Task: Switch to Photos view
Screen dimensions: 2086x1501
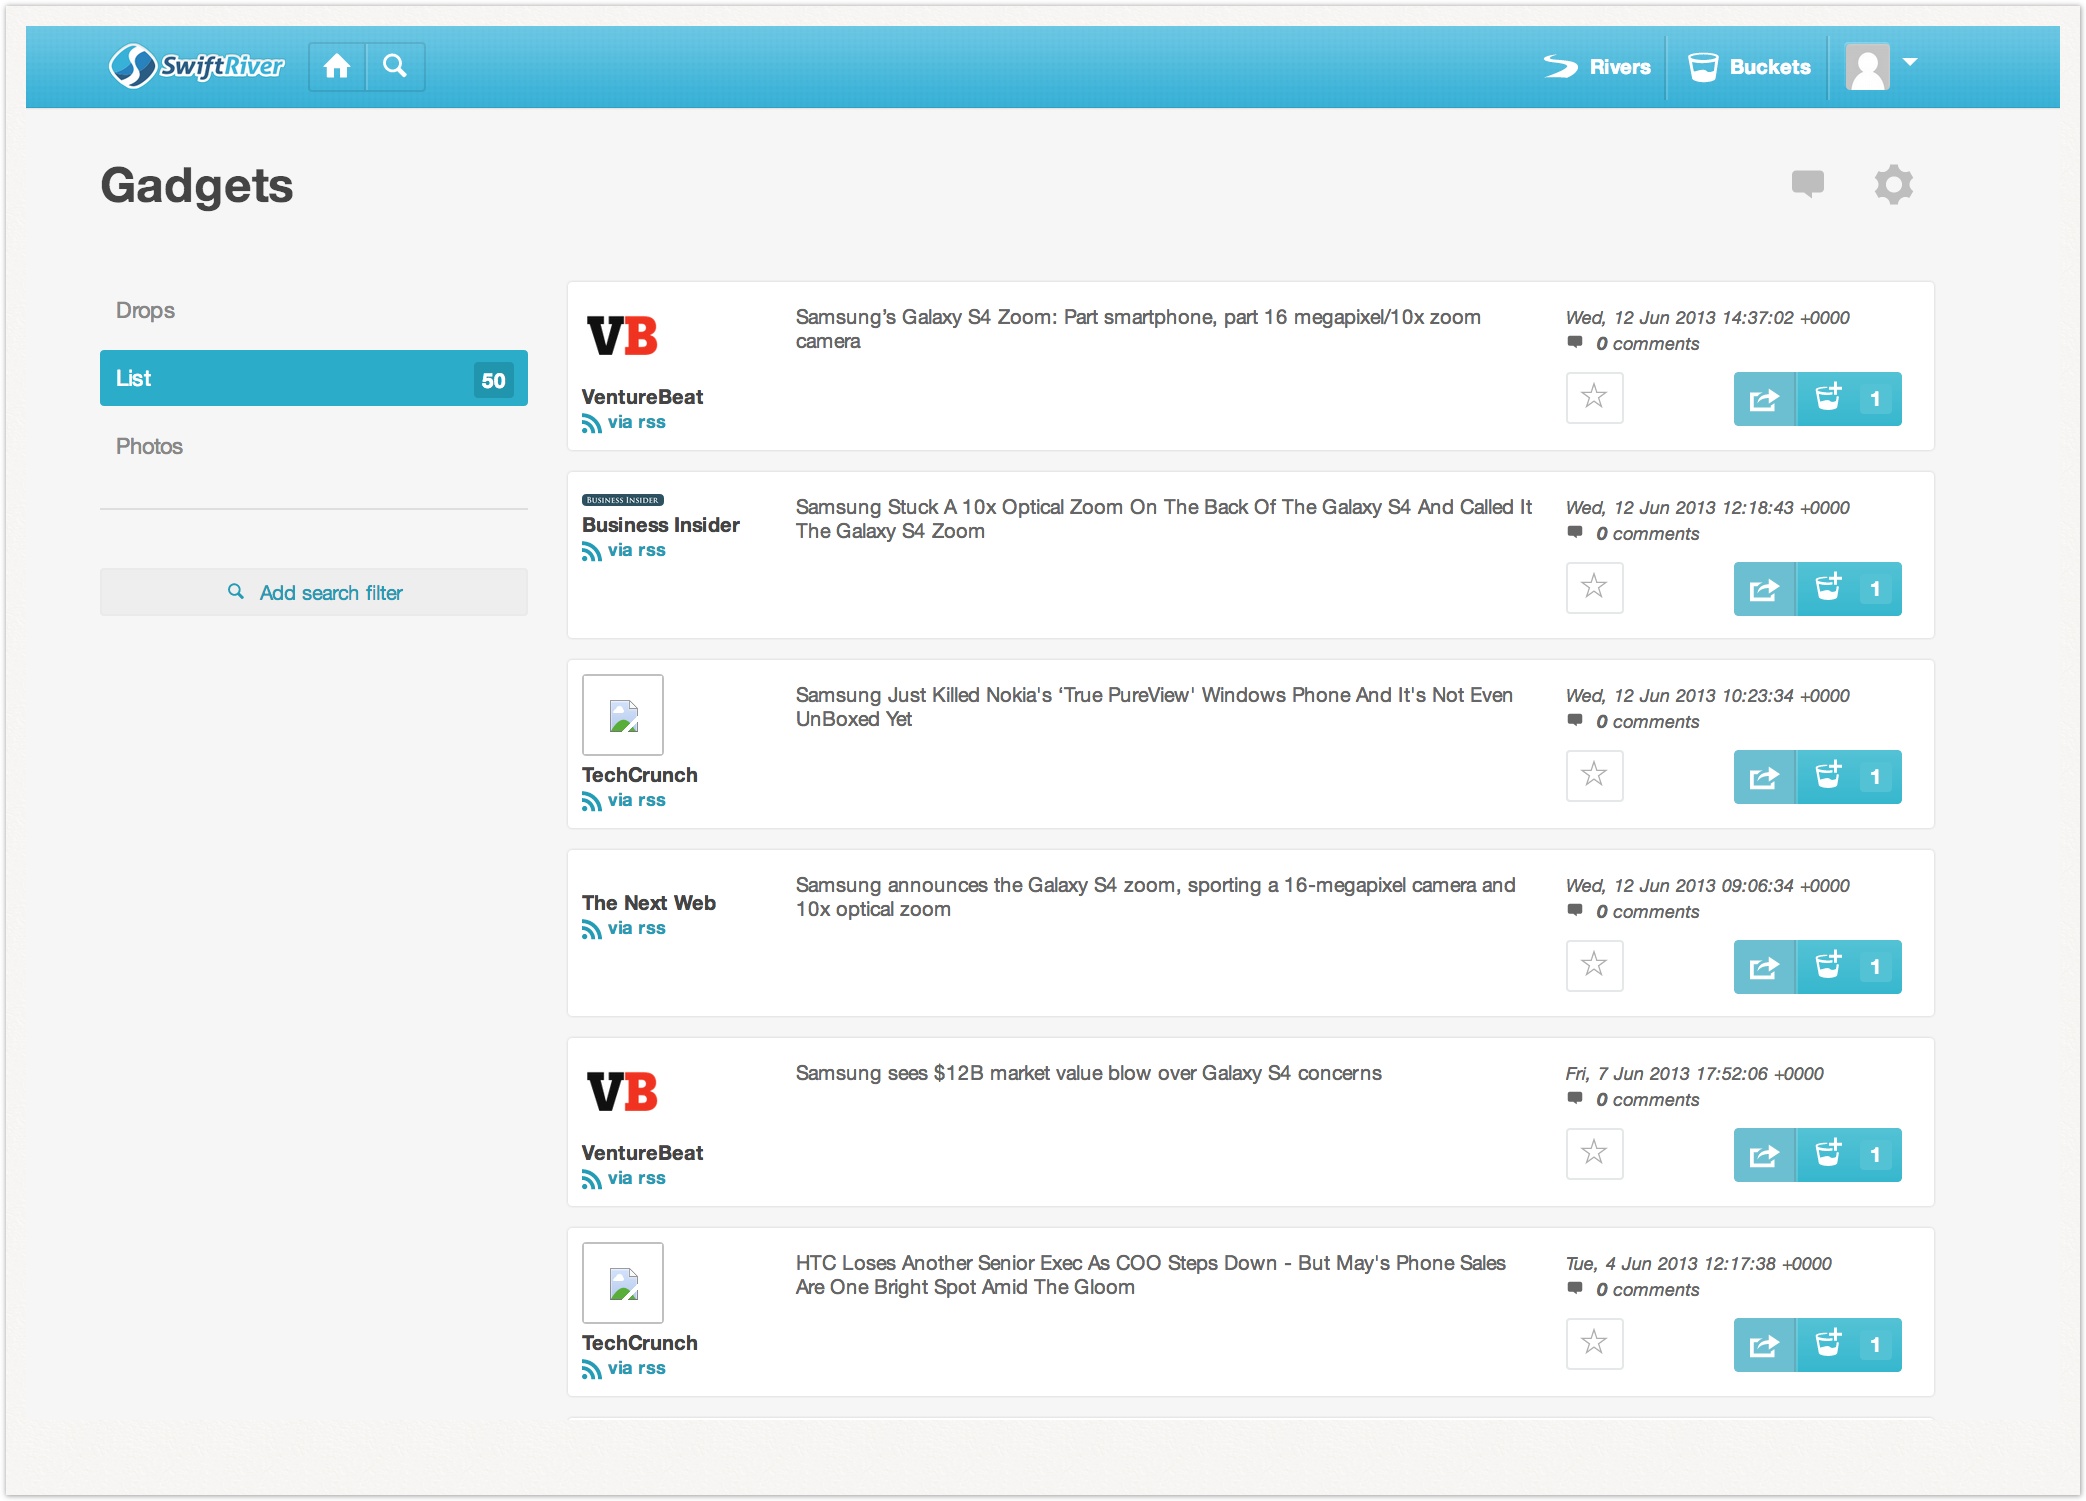Action: pos(150,446)
